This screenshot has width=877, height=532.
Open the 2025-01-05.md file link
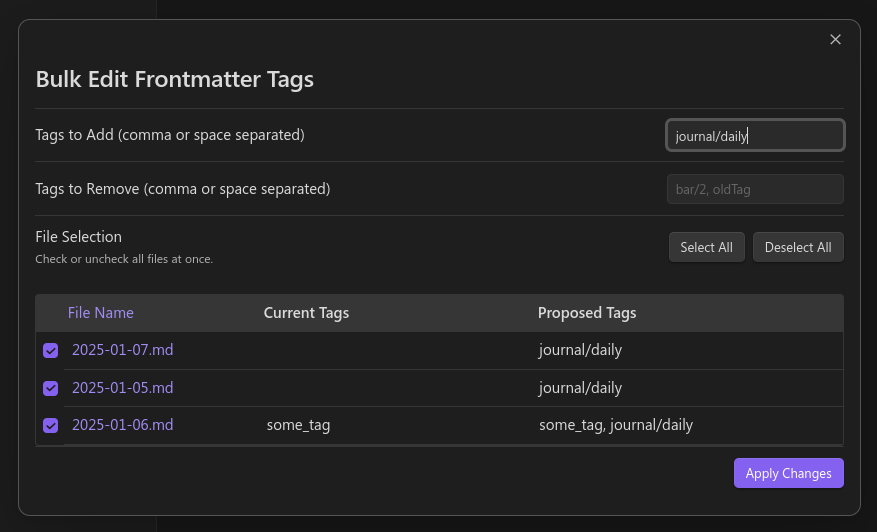point(122,387)
